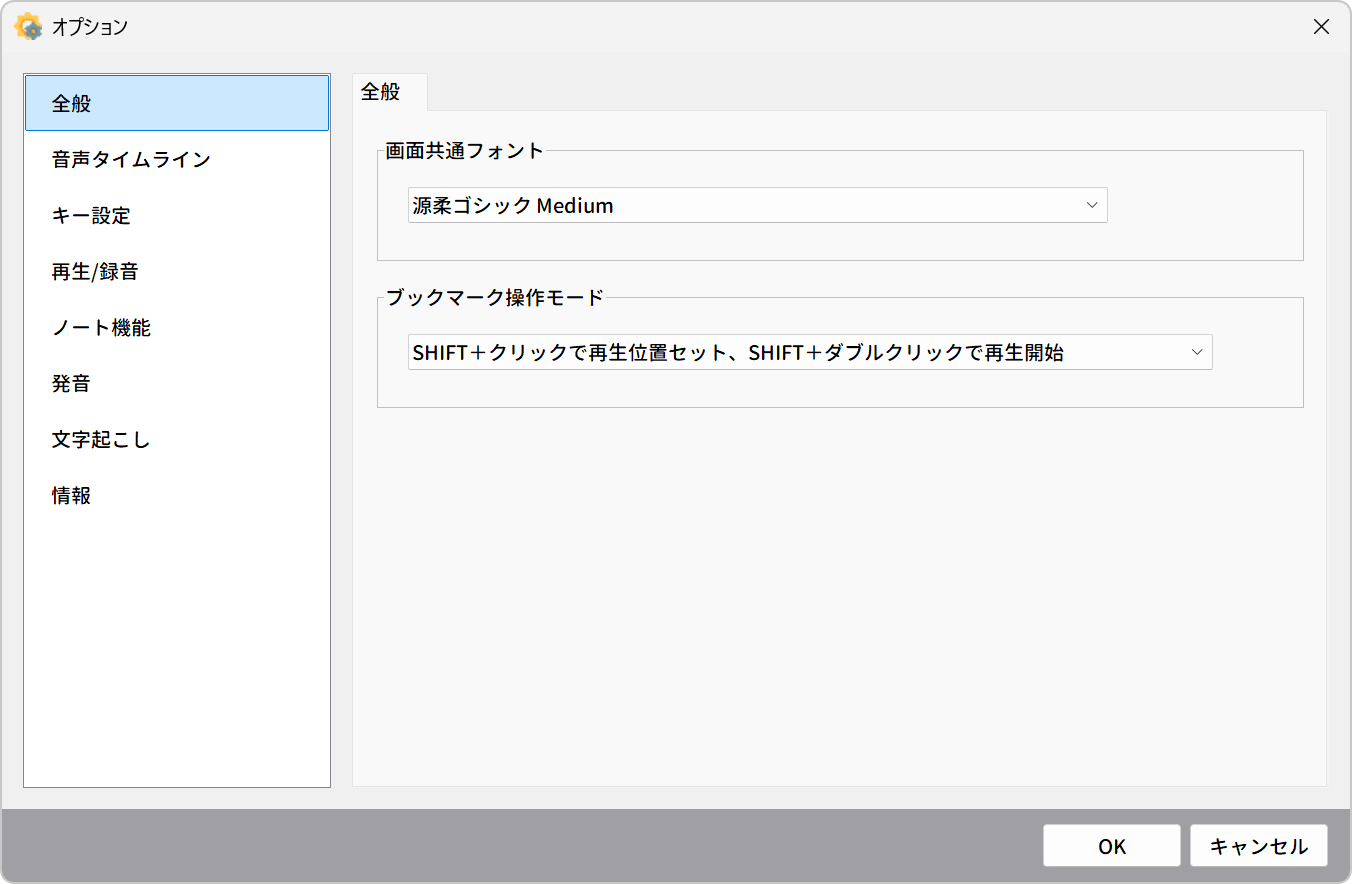Expand the ブックマーク操作モード dropdown
This screenshot has width=1352, height=884.
810,352
